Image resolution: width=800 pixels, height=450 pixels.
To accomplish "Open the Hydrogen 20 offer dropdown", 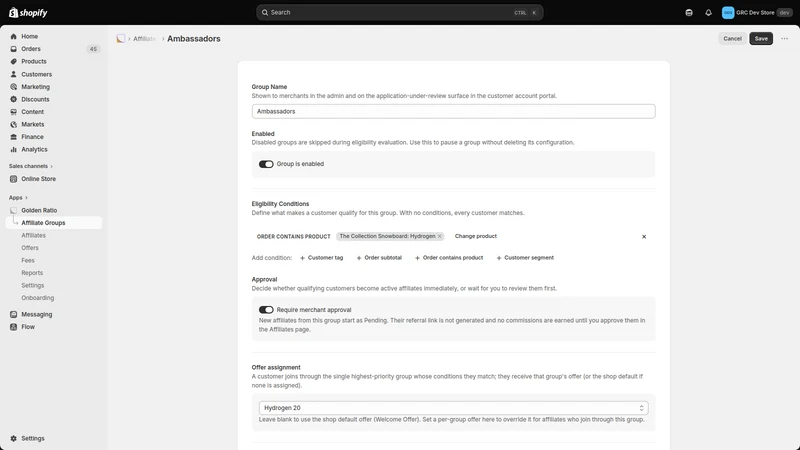I will click(x=453, y=408).
